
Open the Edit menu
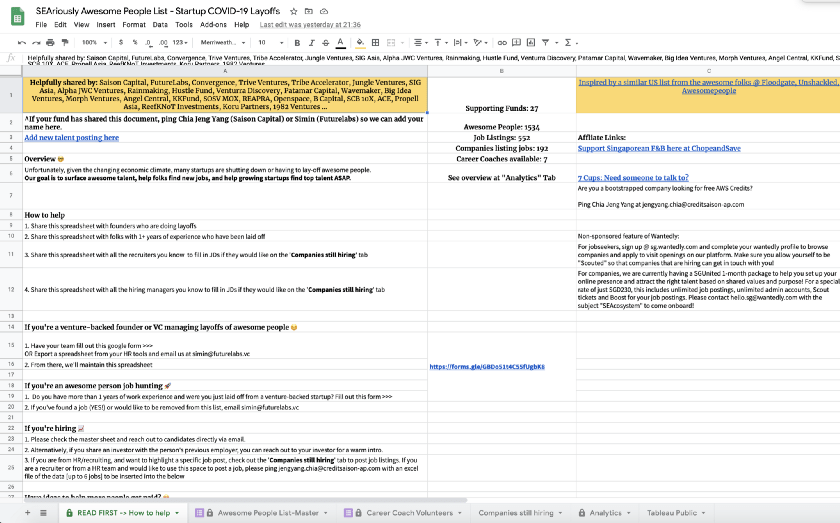[x=61, y=25]
